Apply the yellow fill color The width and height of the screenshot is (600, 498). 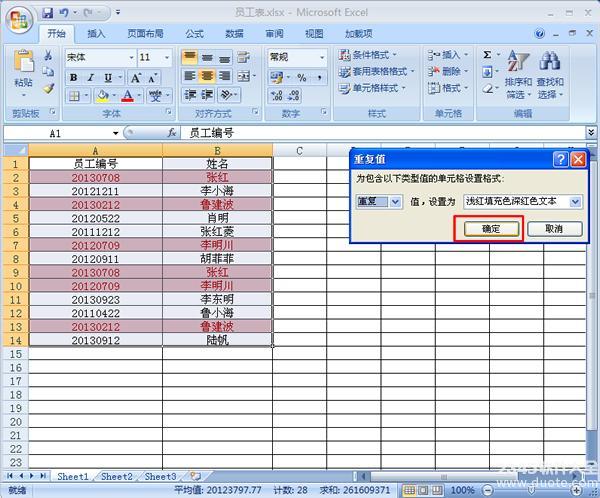click(x=103, y=96)
